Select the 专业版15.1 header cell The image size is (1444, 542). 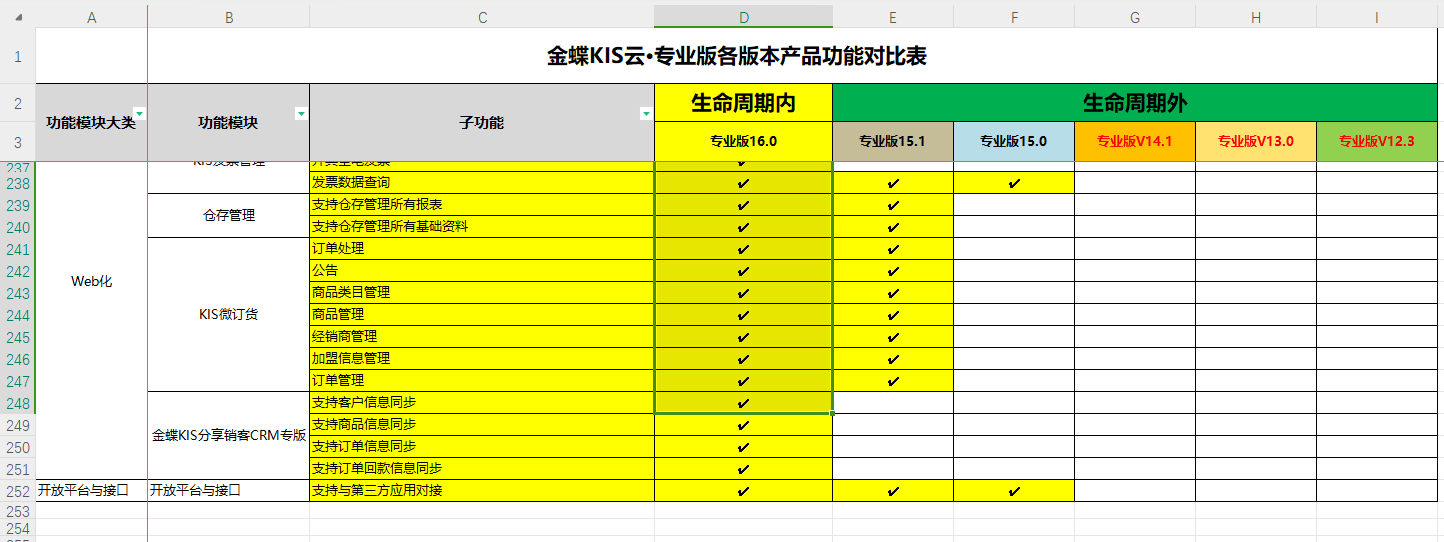893,142
